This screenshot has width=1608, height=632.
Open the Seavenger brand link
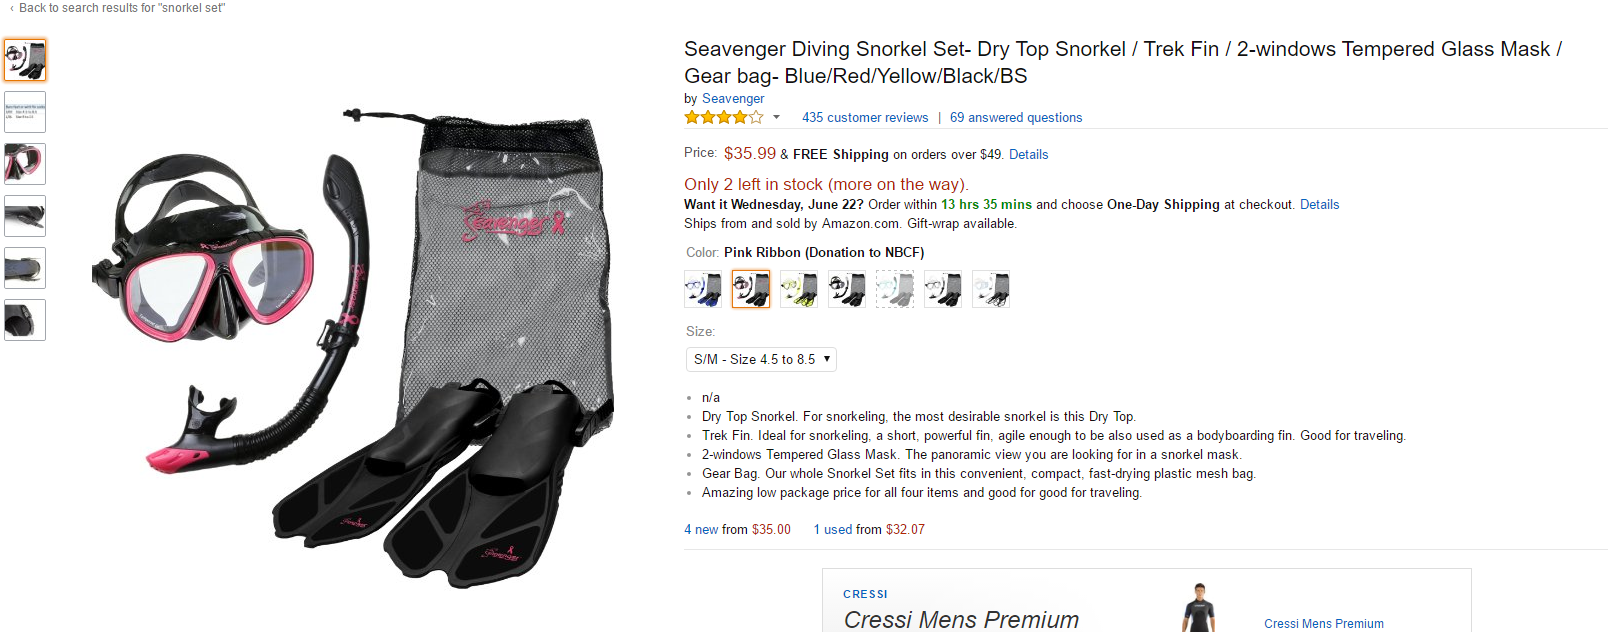coord(733,99)
